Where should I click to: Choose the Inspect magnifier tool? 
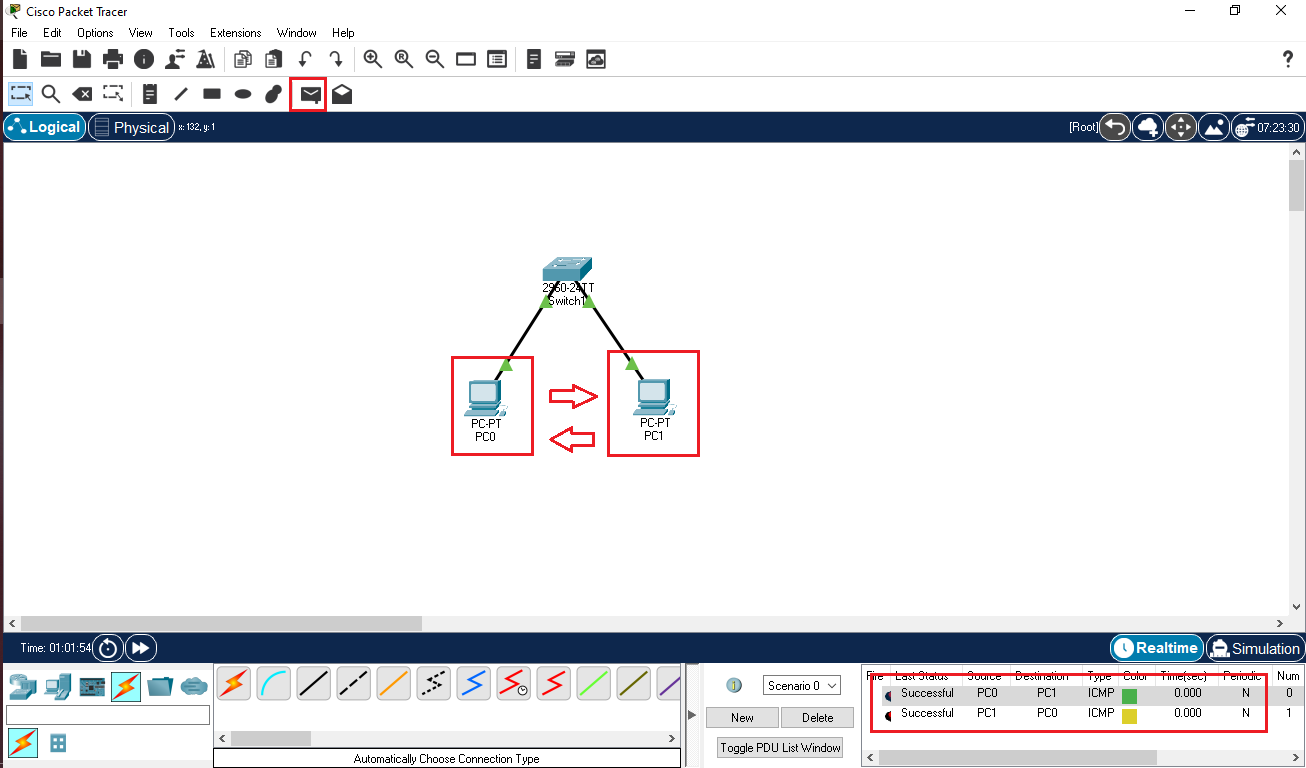(51, 94)
